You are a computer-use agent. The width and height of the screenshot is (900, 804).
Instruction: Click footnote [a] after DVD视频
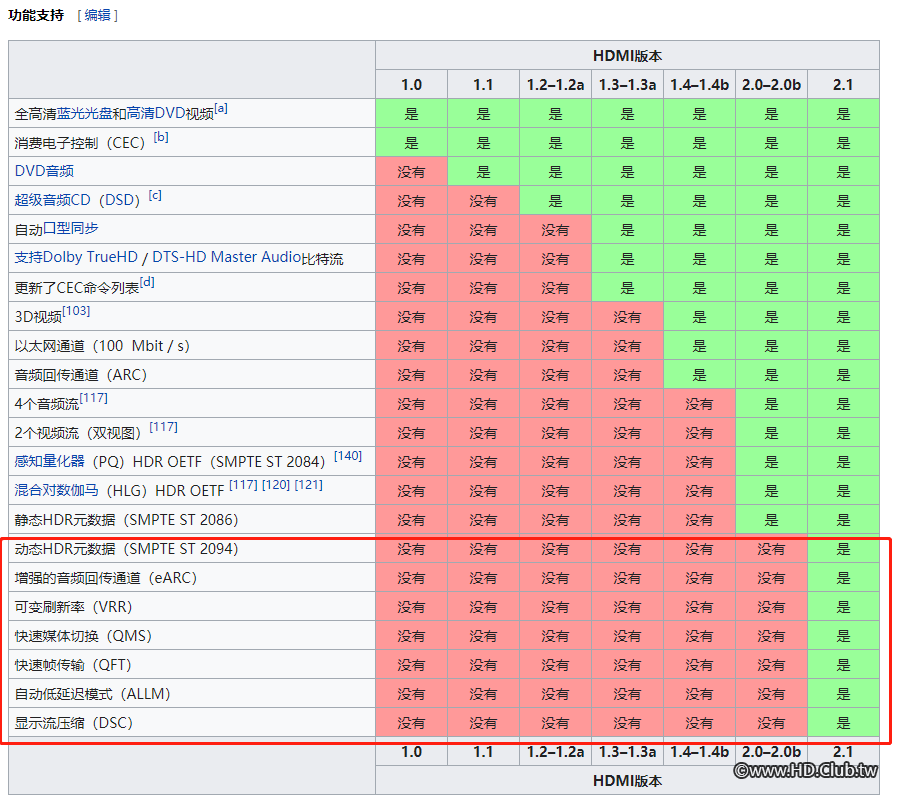(221, 108)
